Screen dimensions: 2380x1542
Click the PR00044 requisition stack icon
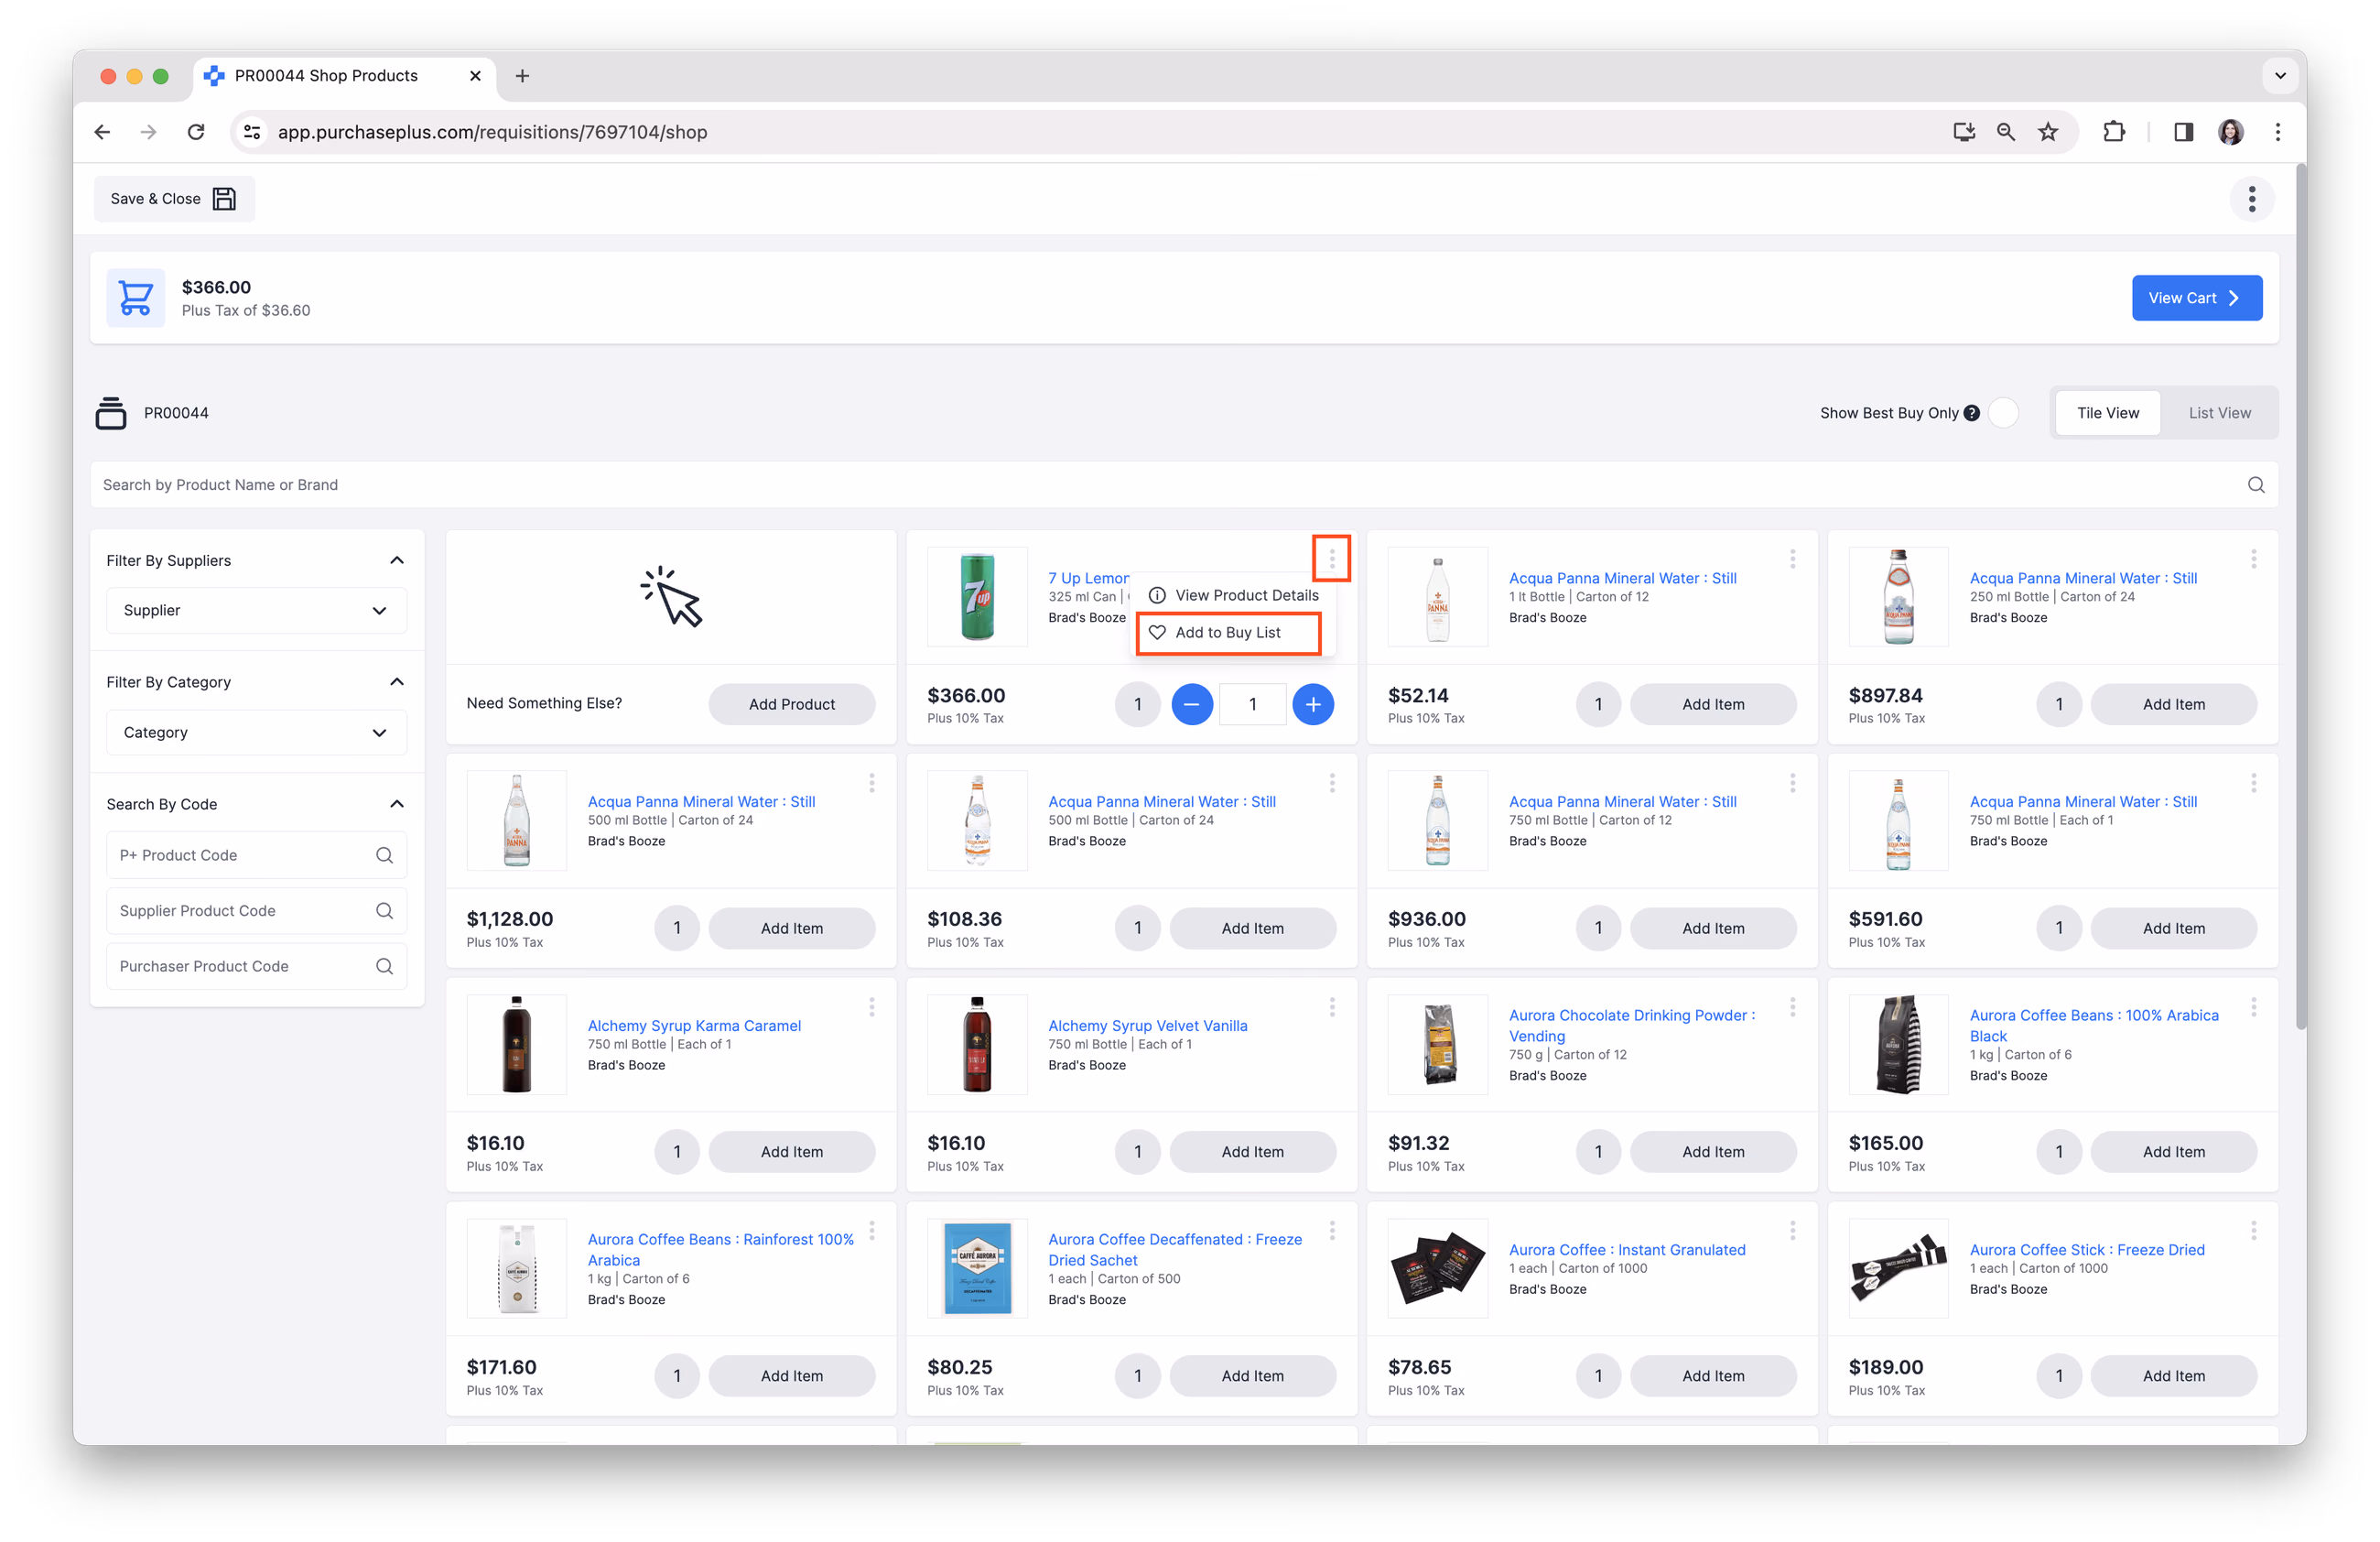(x=111, y=412)
